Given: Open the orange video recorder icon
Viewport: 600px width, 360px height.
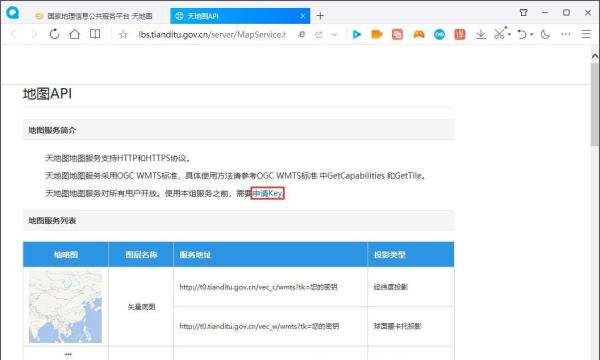Looking at the screenshot, I should pos(377,34).
